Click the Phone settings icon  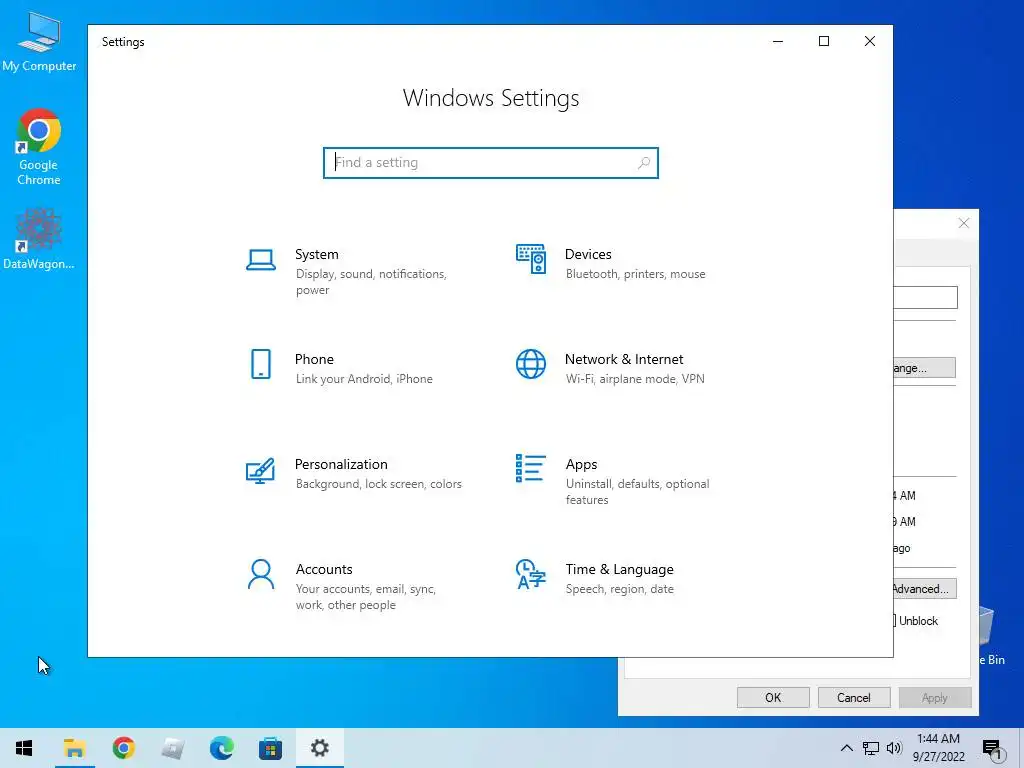click(261, 364)
